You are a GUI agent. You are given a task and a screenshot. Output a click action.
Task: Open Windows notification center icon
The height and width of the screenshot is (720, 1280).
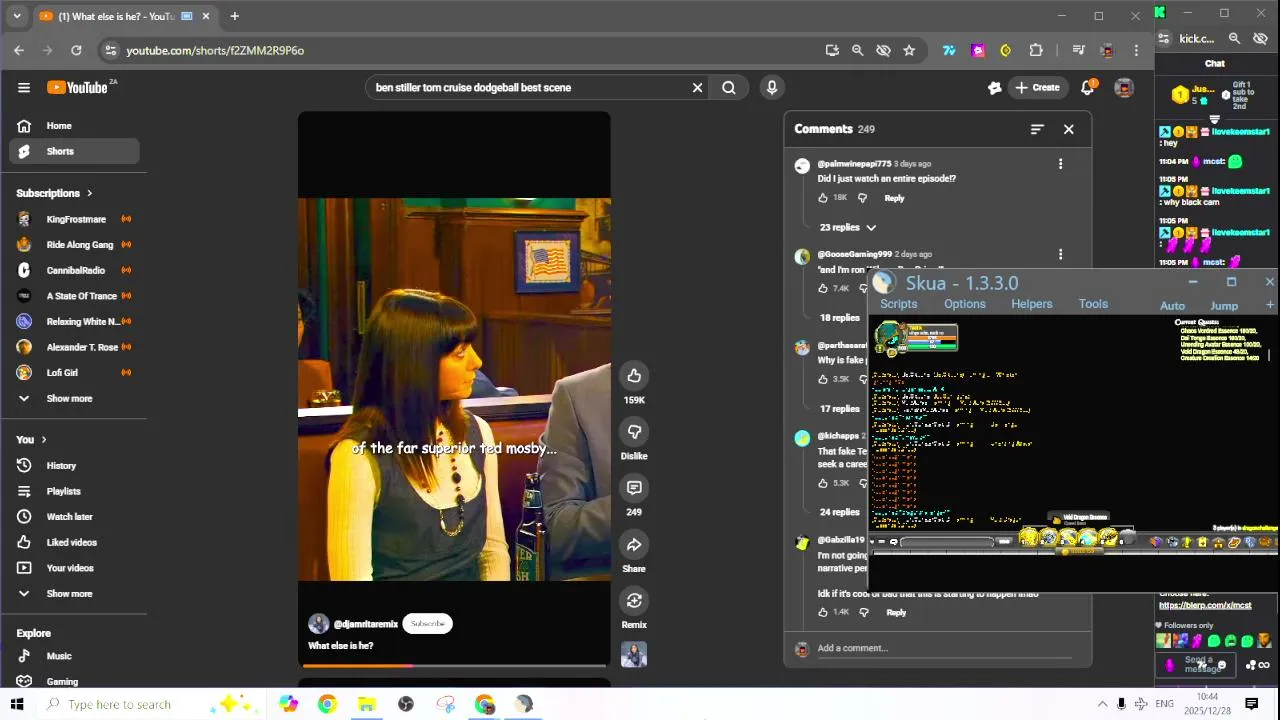(x=1251, y=704)
